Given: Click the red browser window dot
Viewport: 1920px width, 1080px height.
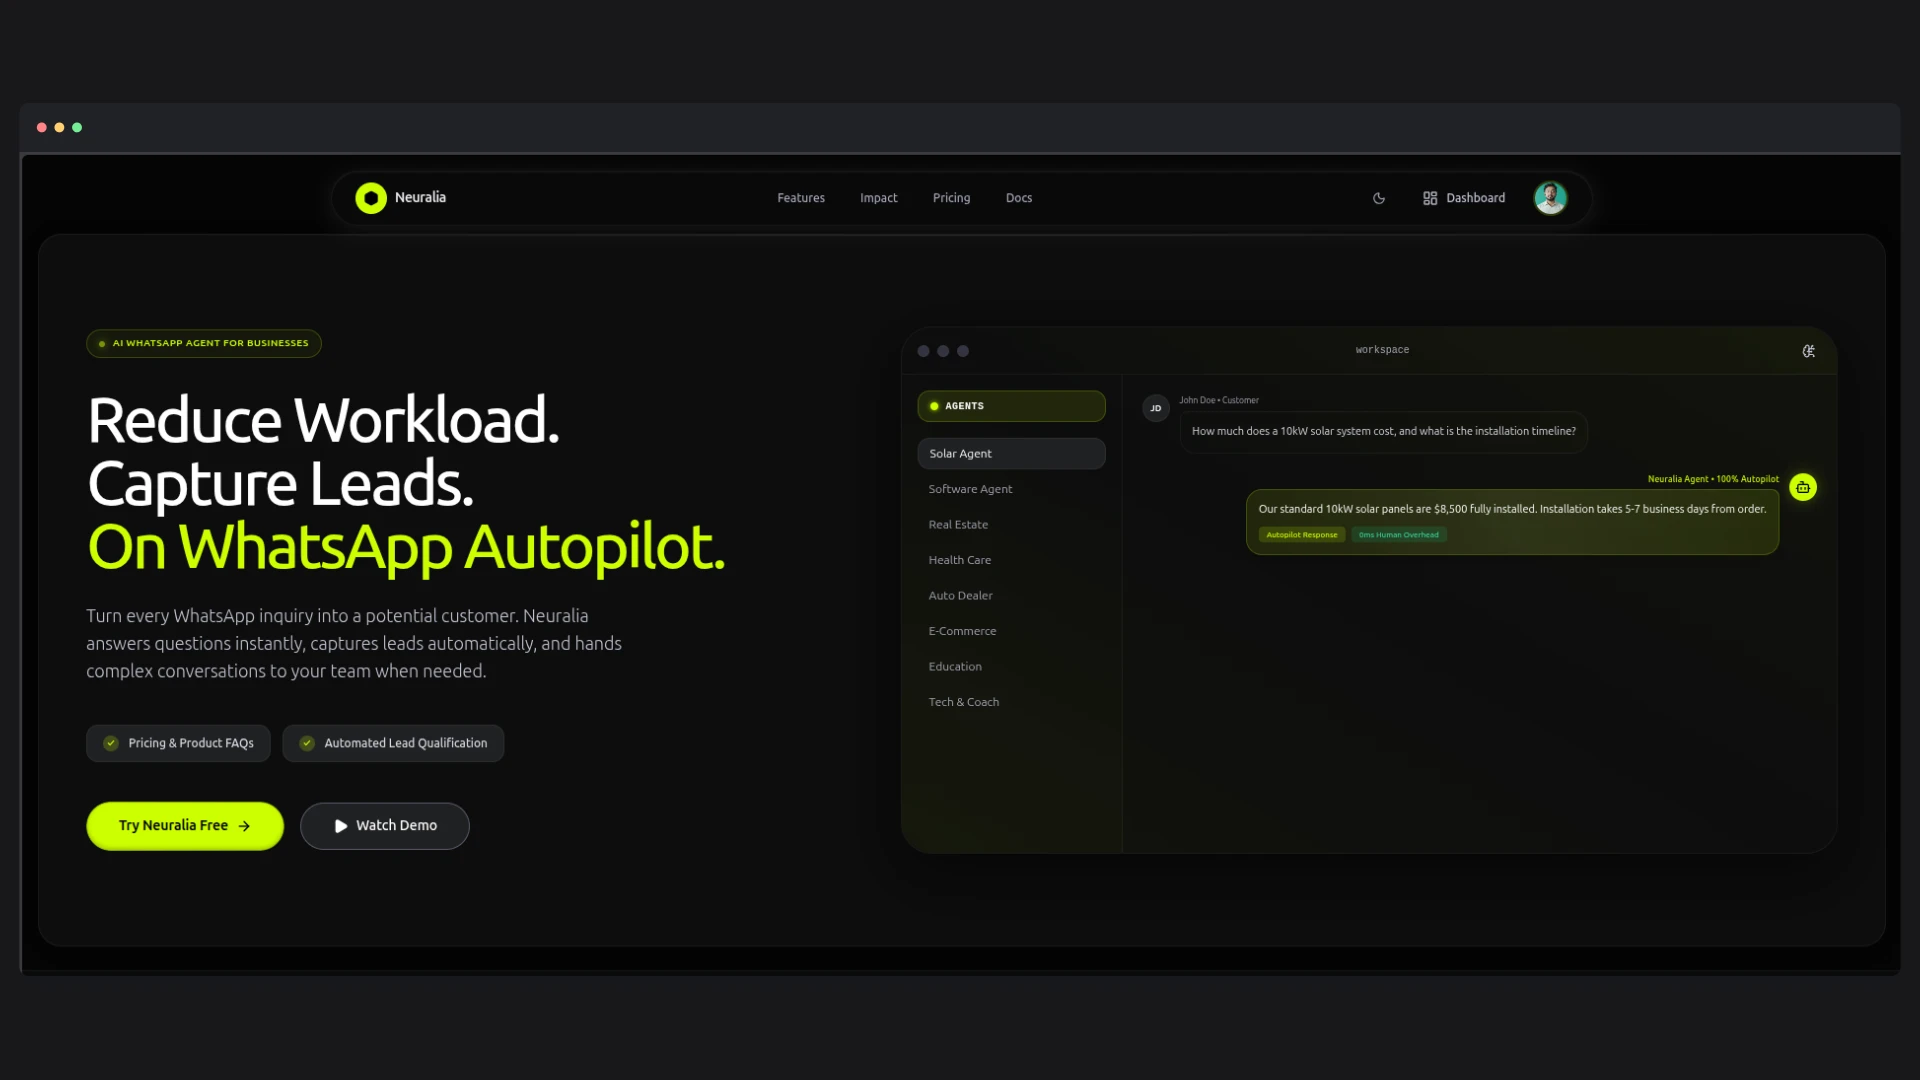Looking at the screenshot, I should coord(42,127).
